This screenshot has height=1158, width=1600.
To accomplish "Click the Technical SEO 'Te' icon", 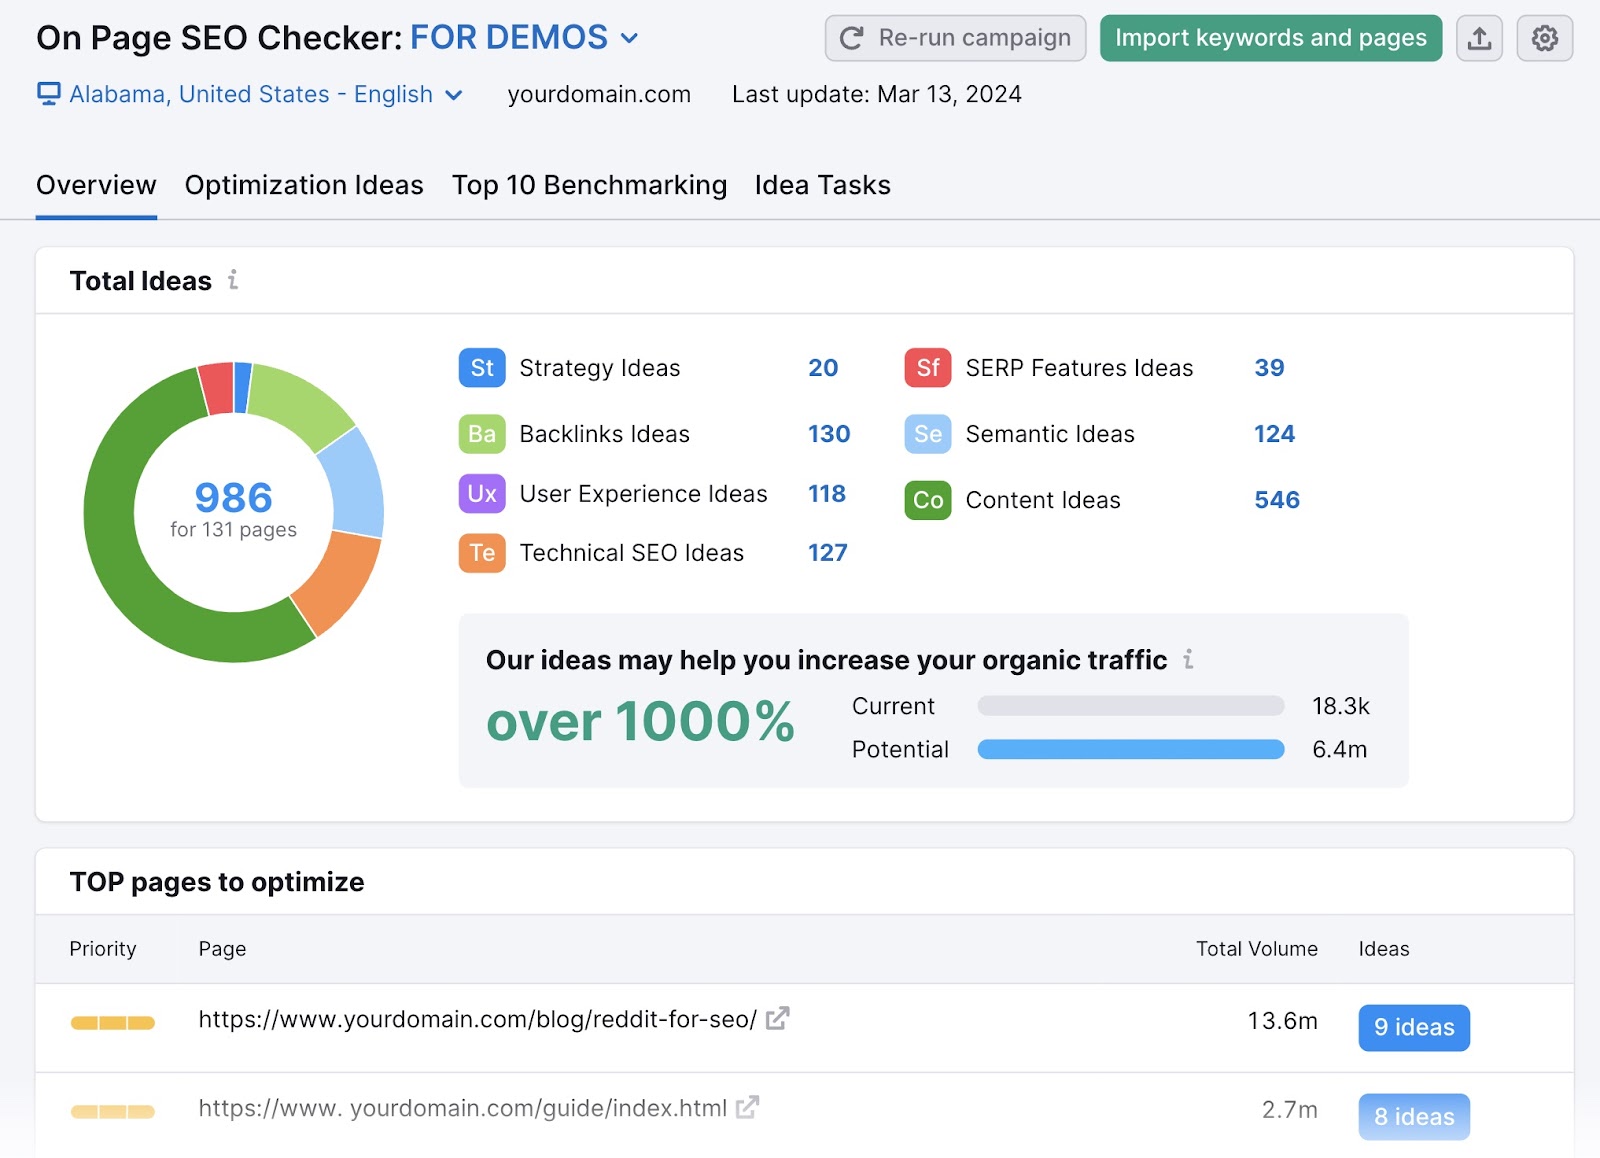I will [481, 553].
